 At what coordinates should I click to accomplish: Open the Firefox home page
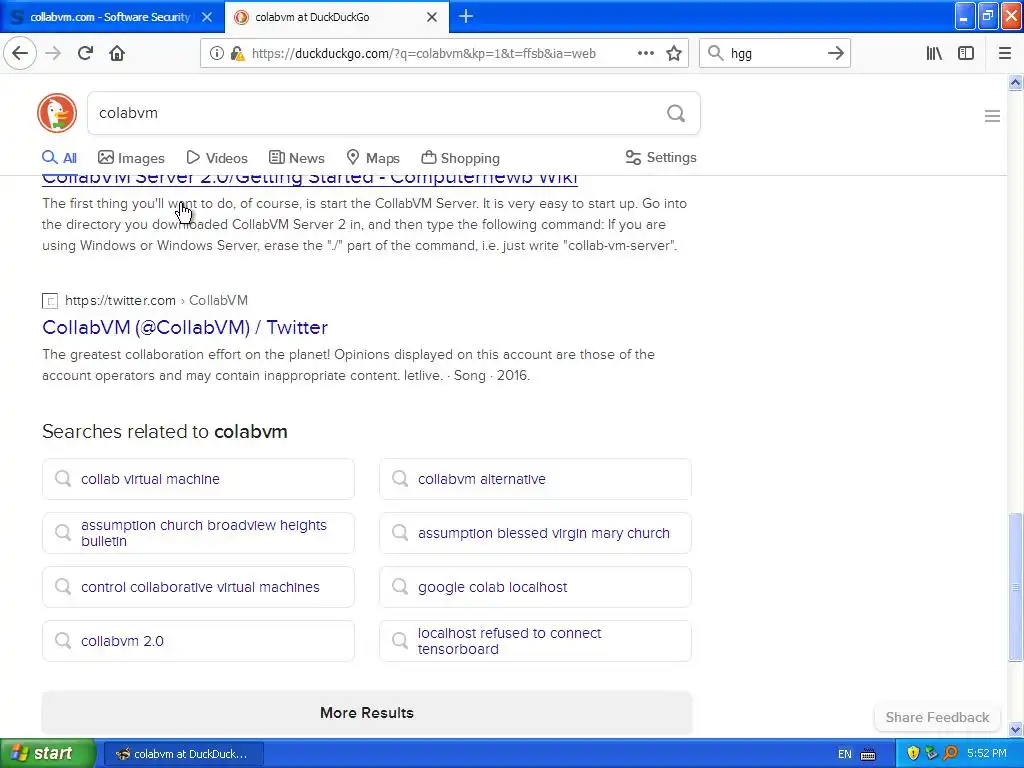click(x=117, y=53)
